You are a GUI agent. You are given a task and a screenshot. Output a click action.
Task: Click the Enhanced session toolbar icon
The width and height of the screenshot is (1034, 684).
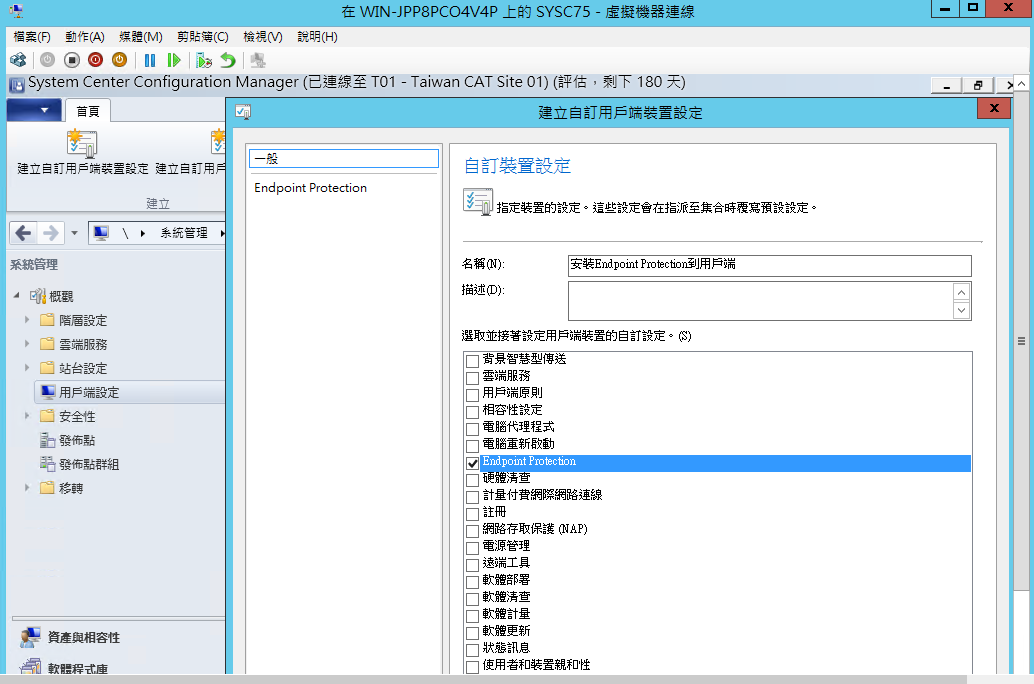258,61
